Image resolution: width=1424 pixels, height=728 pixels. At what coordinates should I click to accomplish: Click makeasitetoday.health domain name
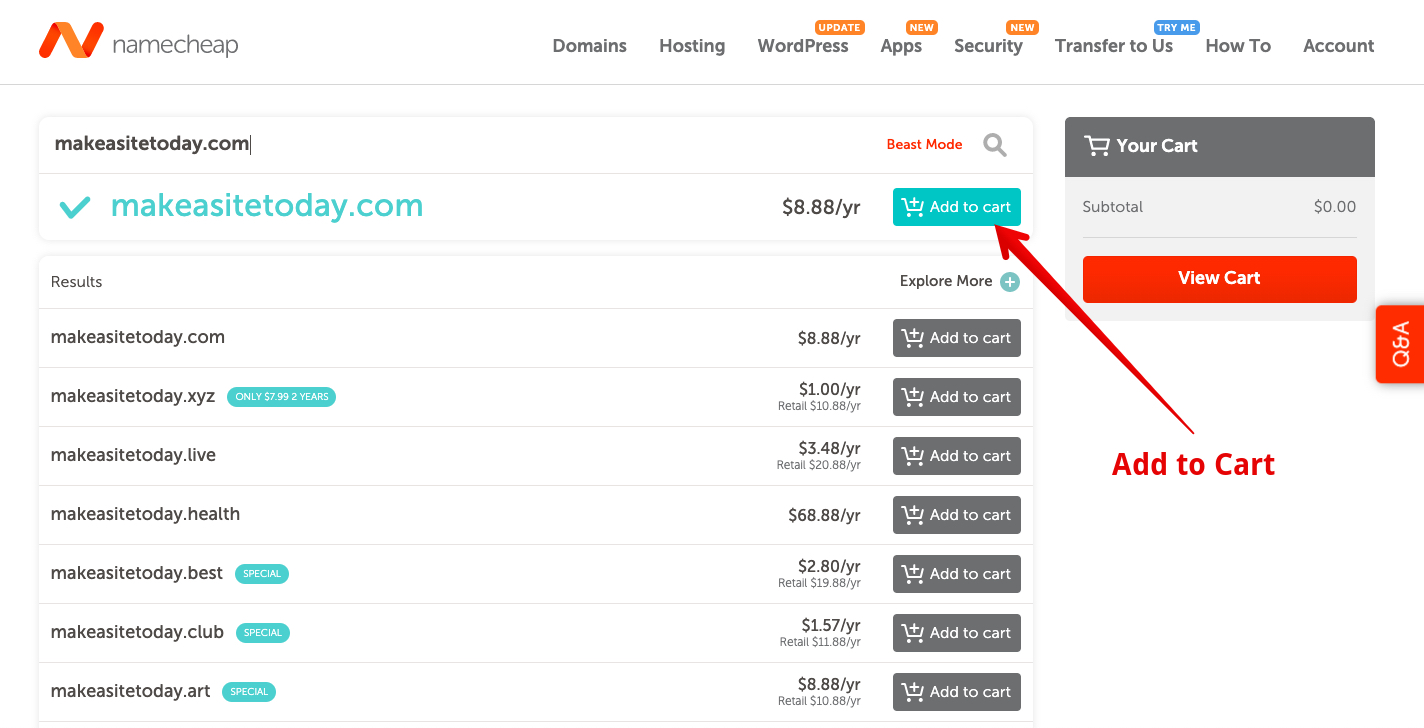(x=145, y=514)
